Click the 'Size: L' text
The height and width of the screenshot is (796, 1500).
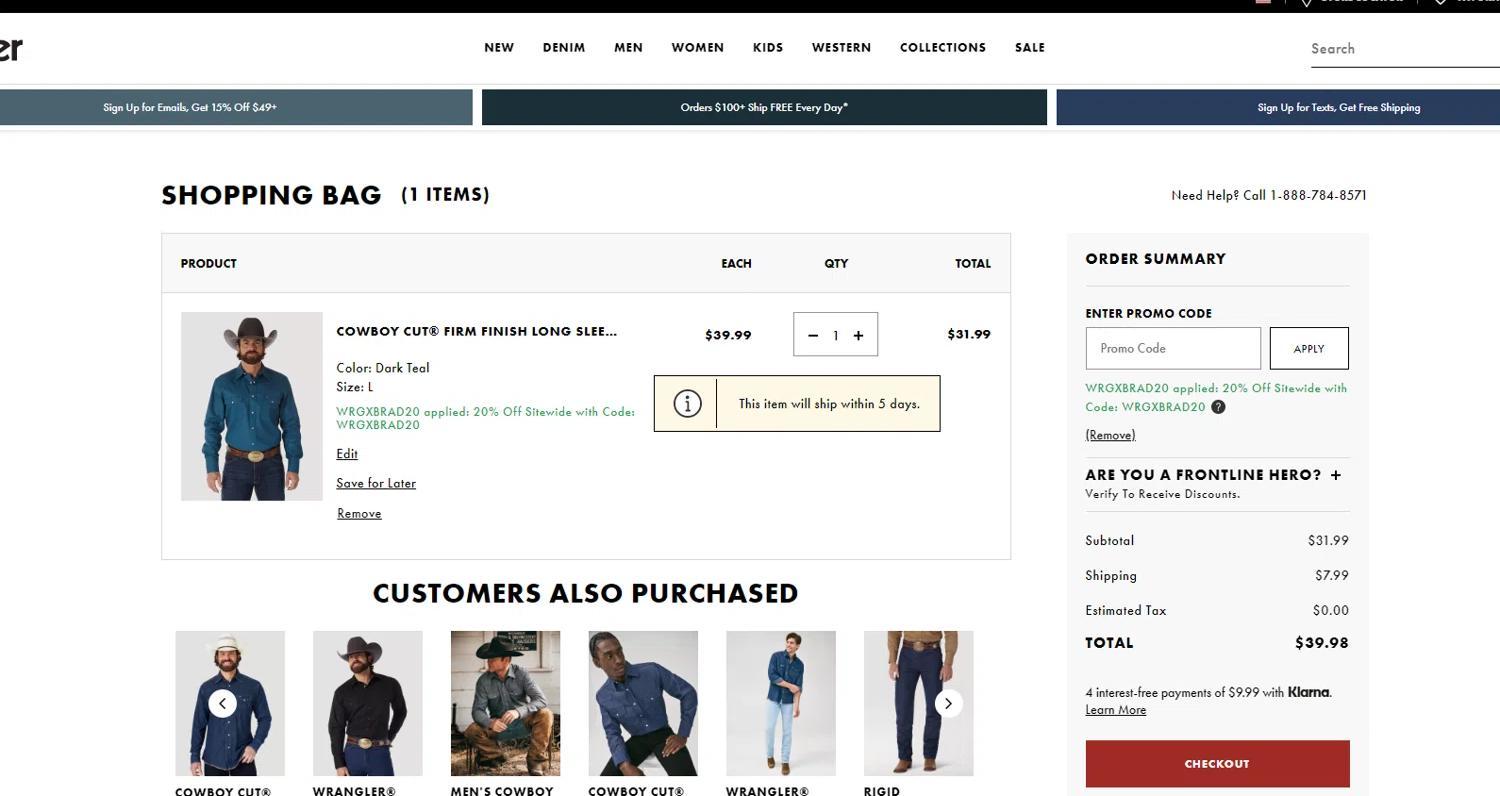[355, 386]
